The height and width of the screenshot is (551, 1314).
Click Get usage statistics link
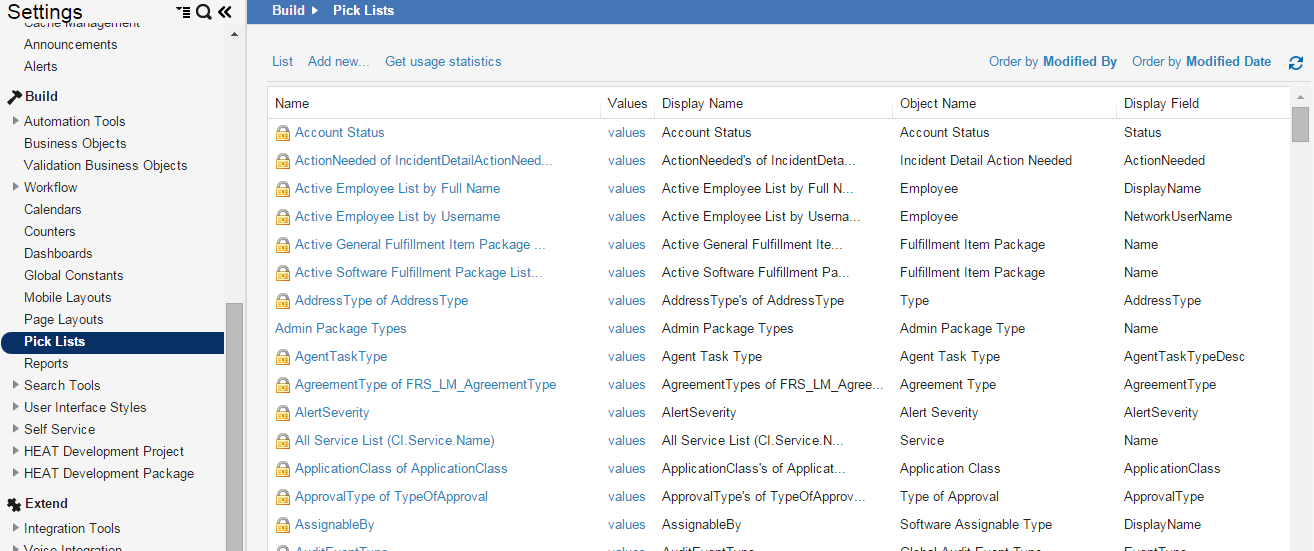pos(443,62)
